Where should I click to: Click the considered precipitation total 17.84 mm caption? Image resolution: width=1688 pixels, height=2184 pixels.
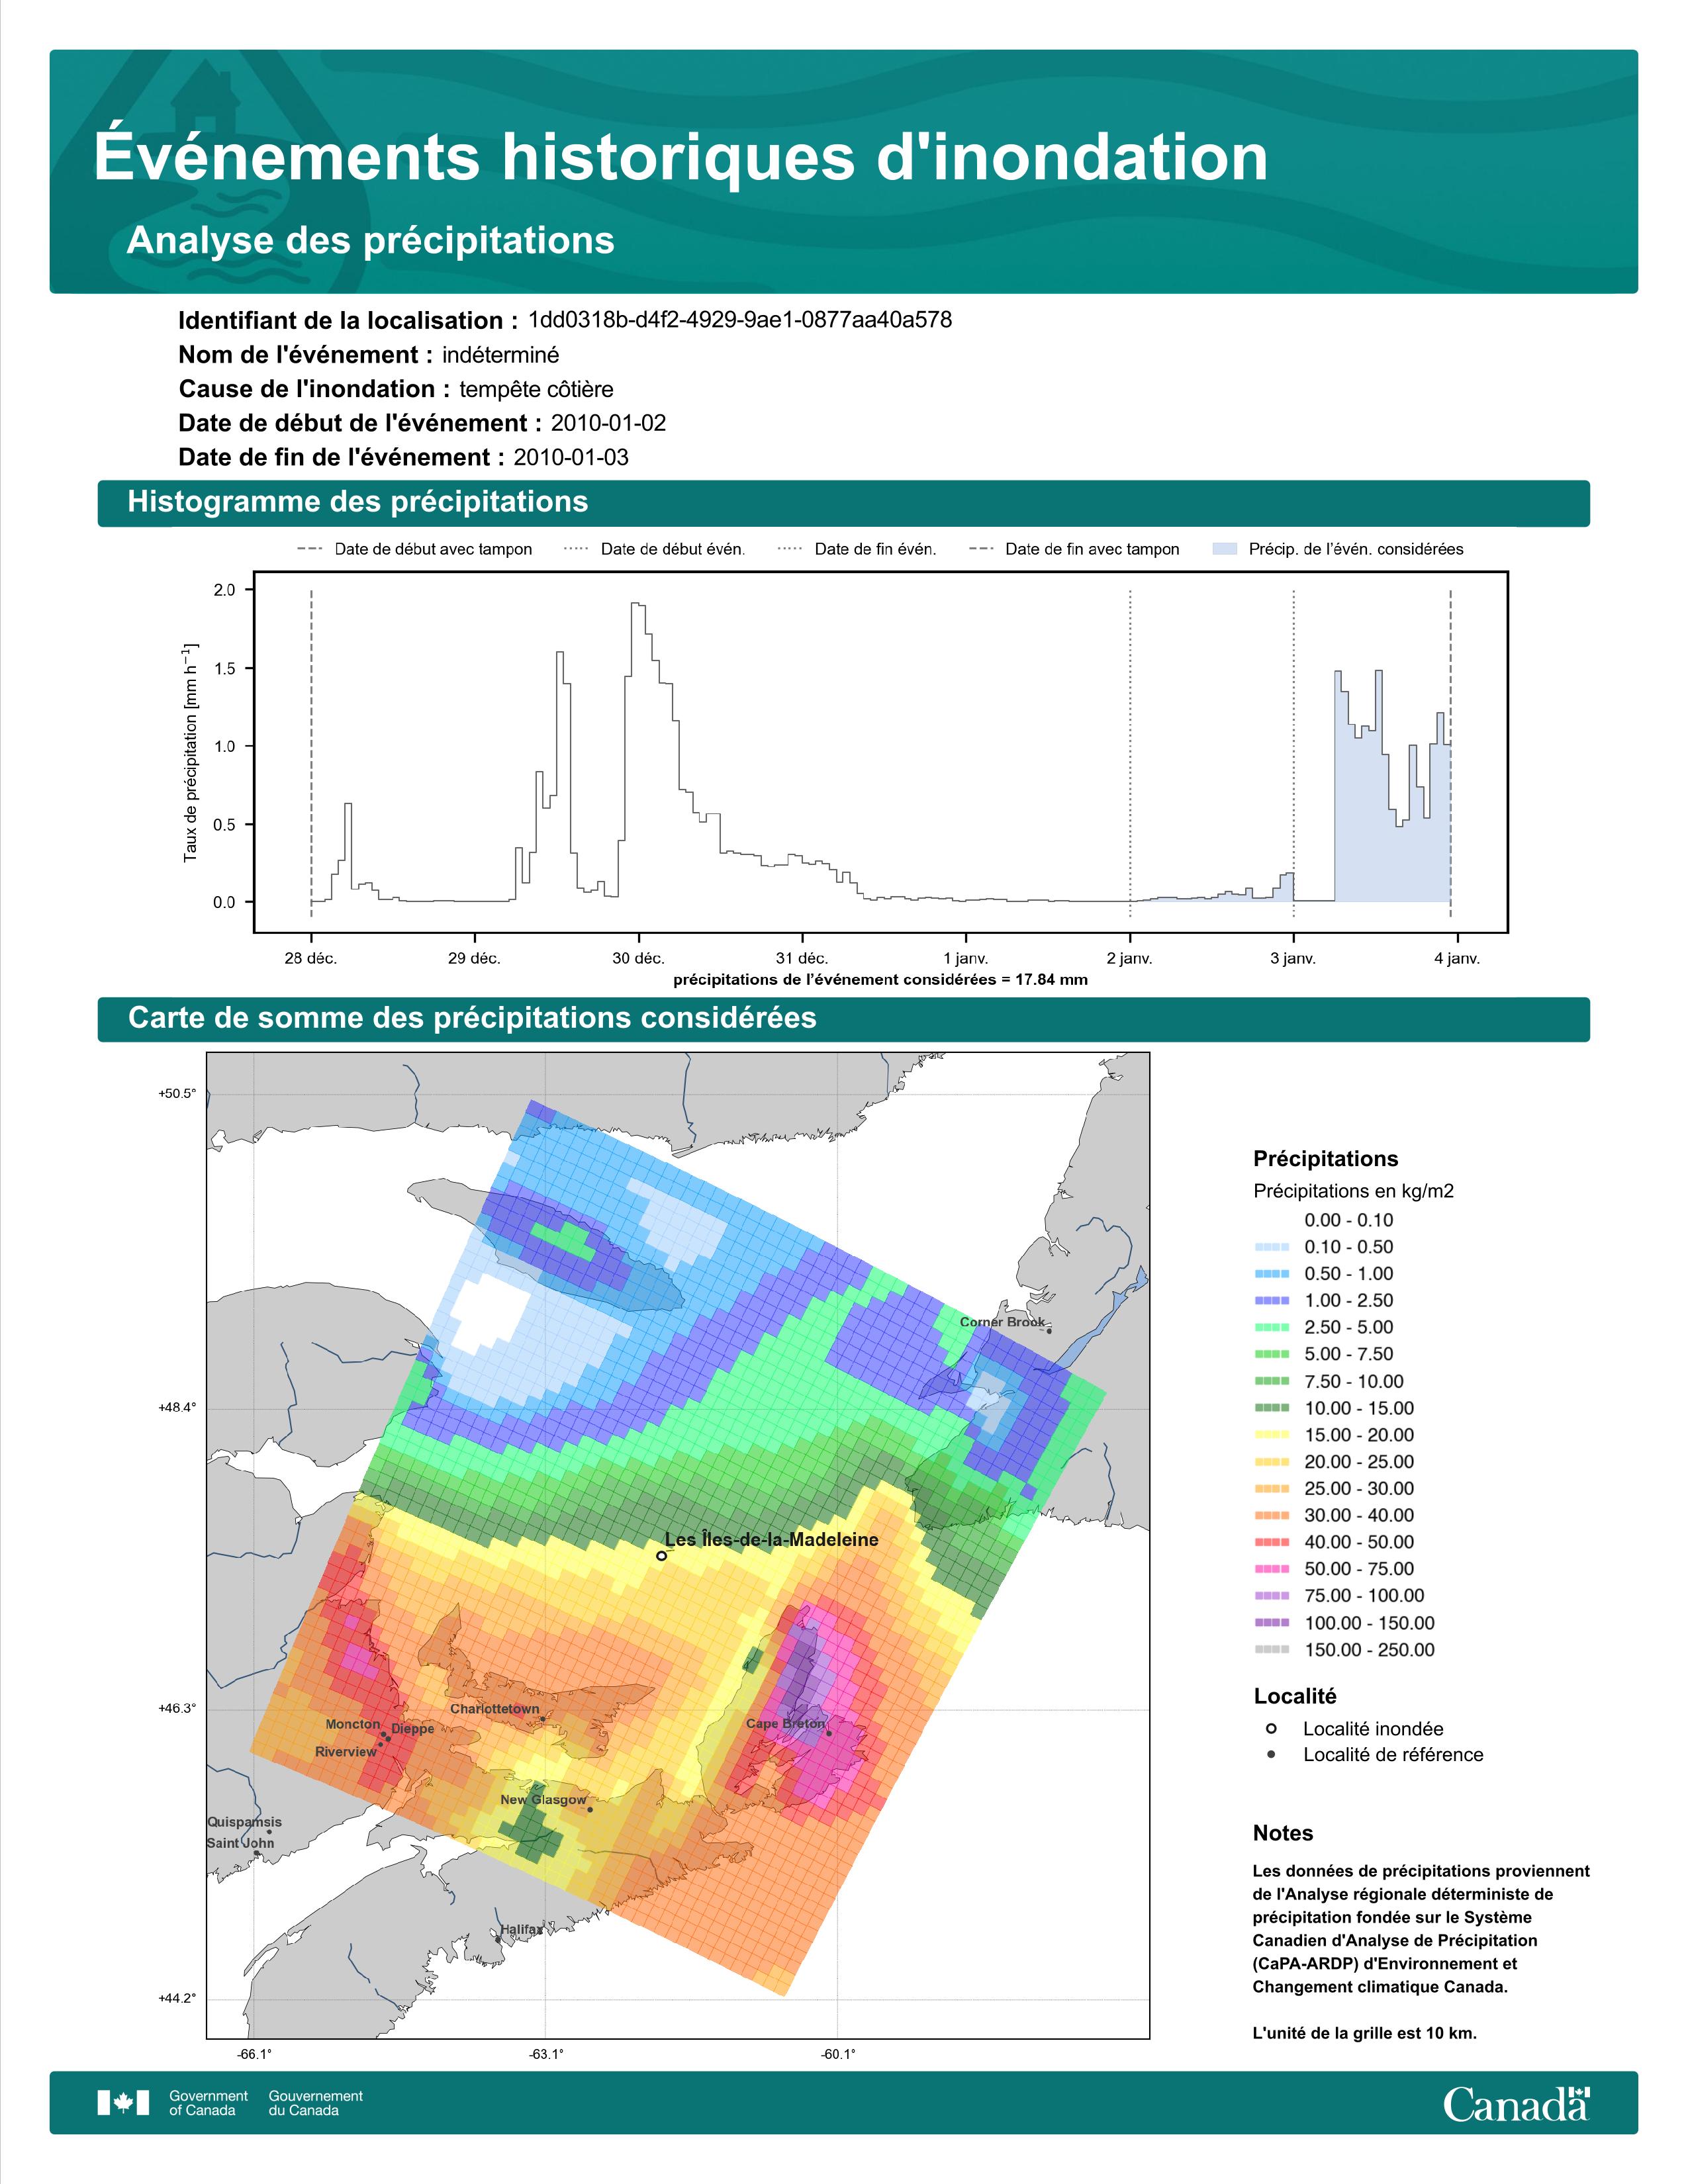coord(880,980)
